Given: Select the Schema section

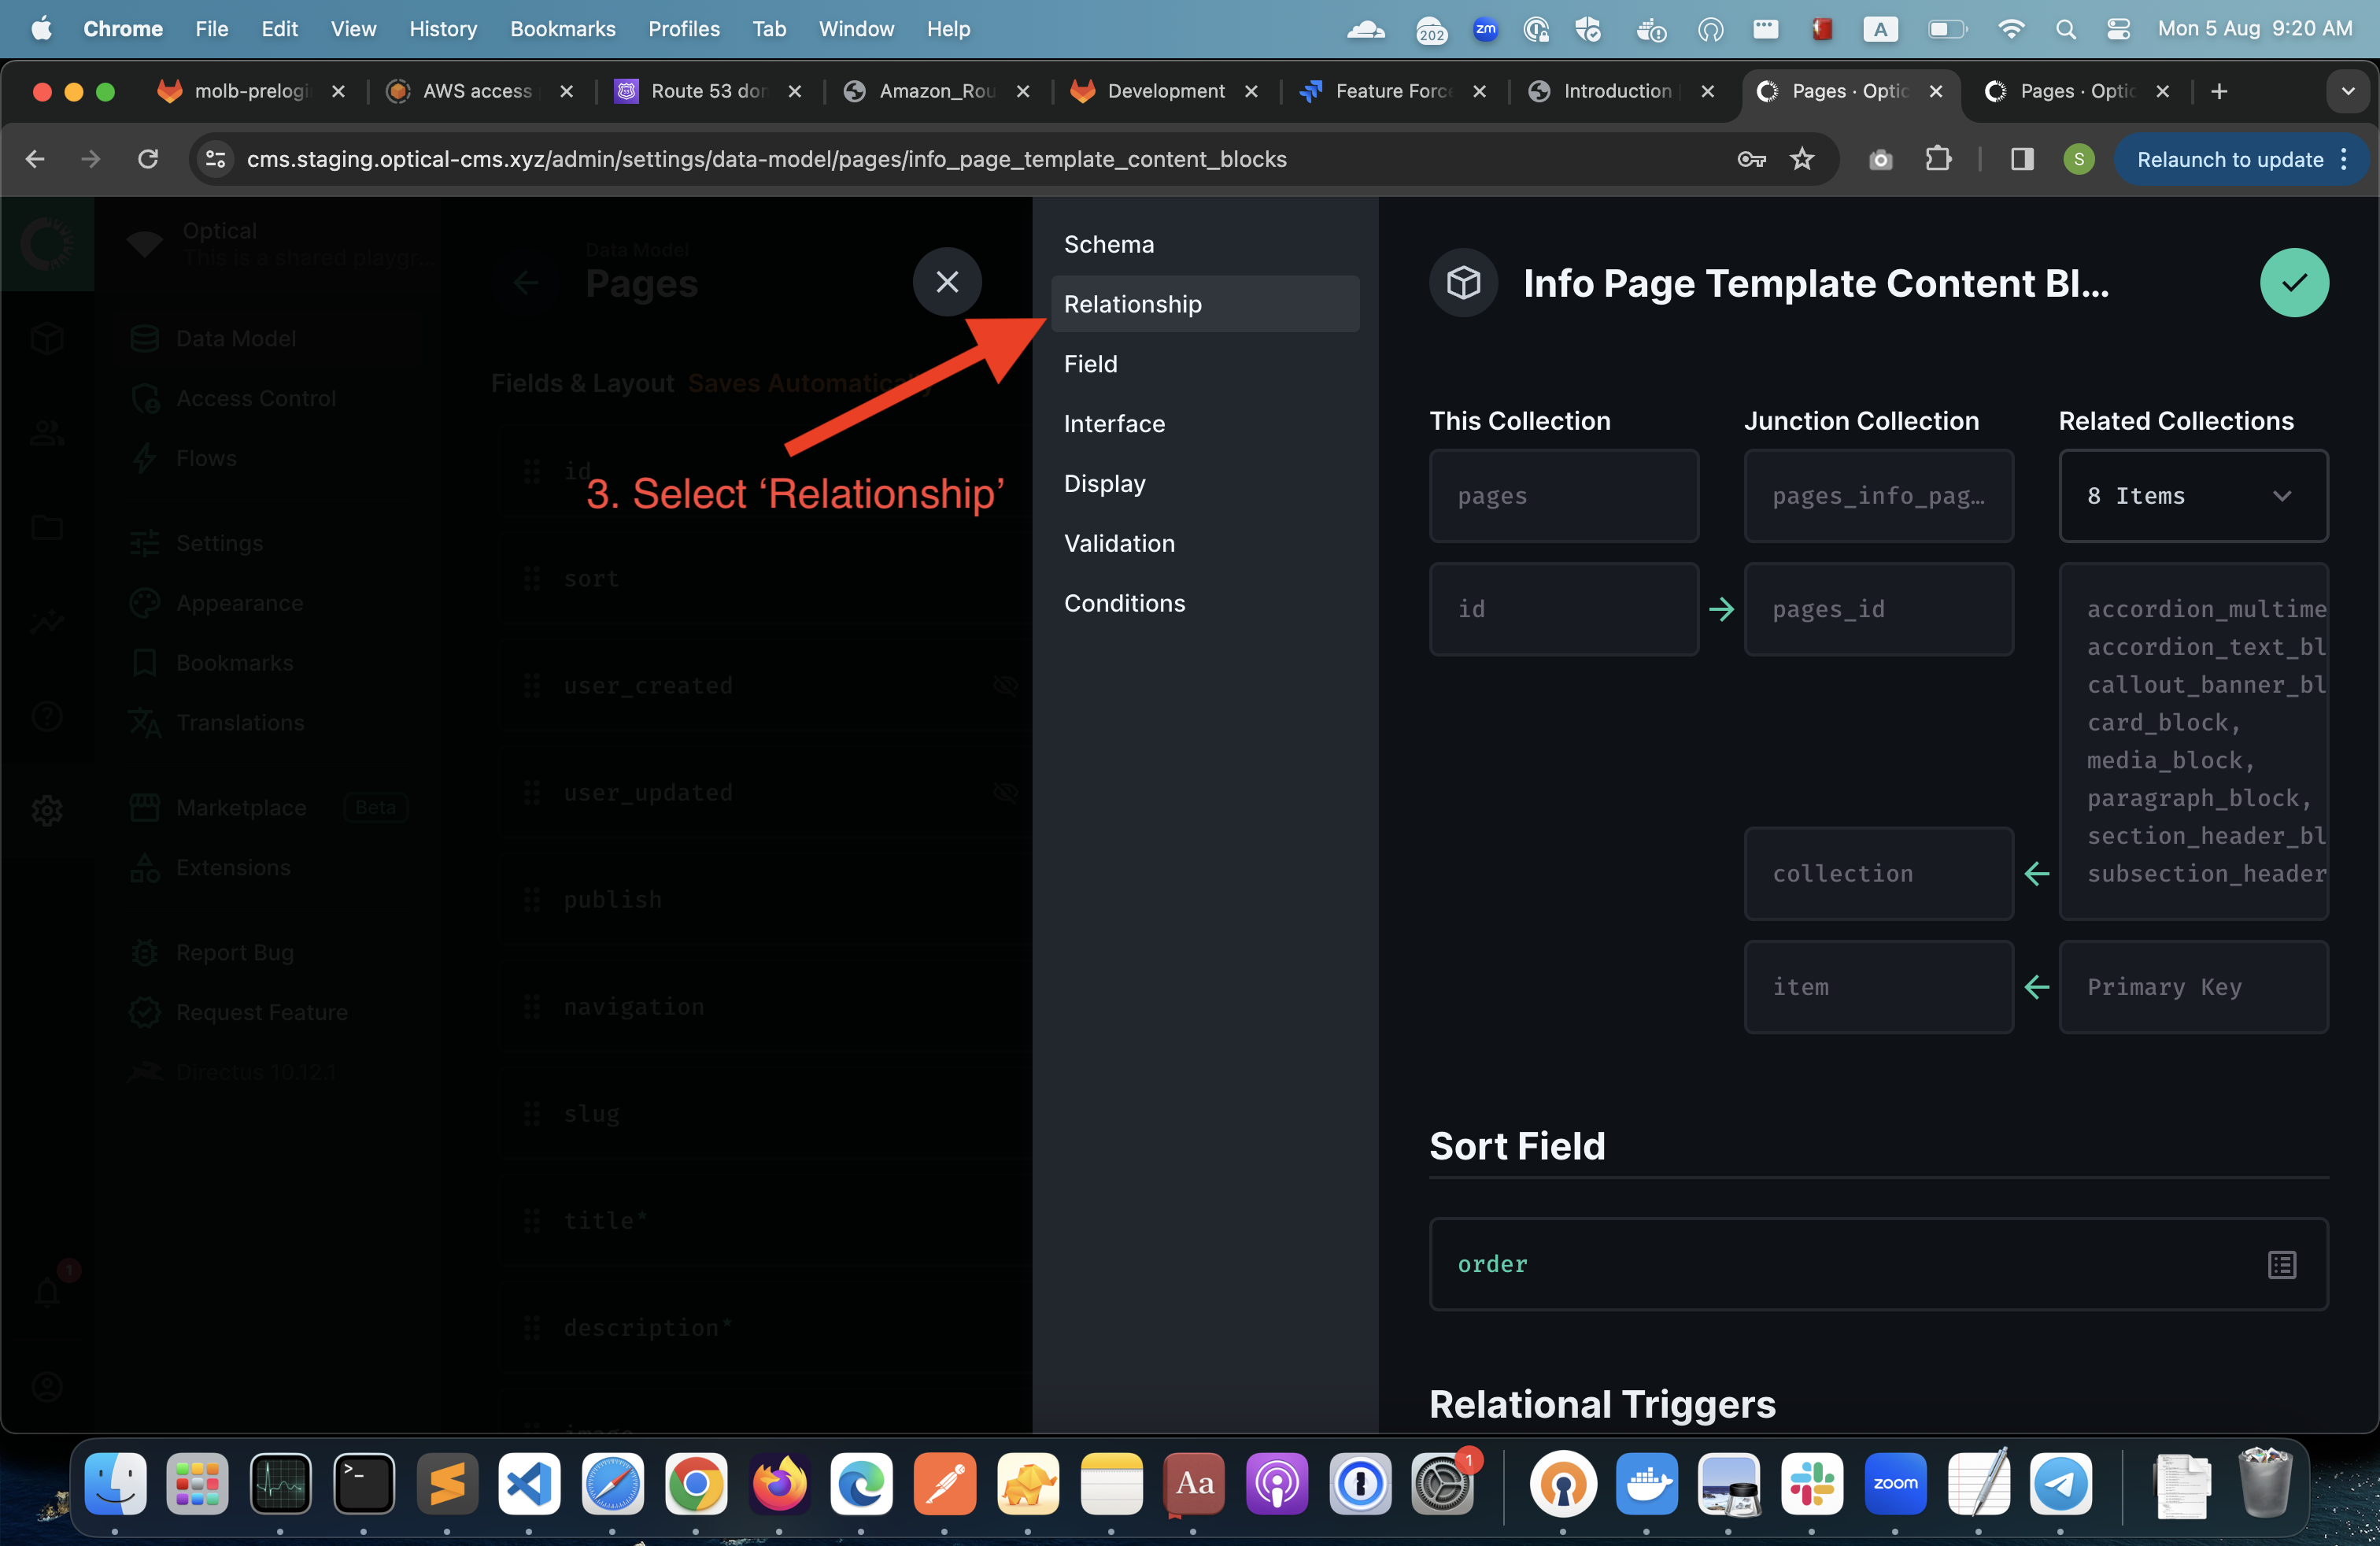Looking at the screenshot, I should coord(1108,244).
